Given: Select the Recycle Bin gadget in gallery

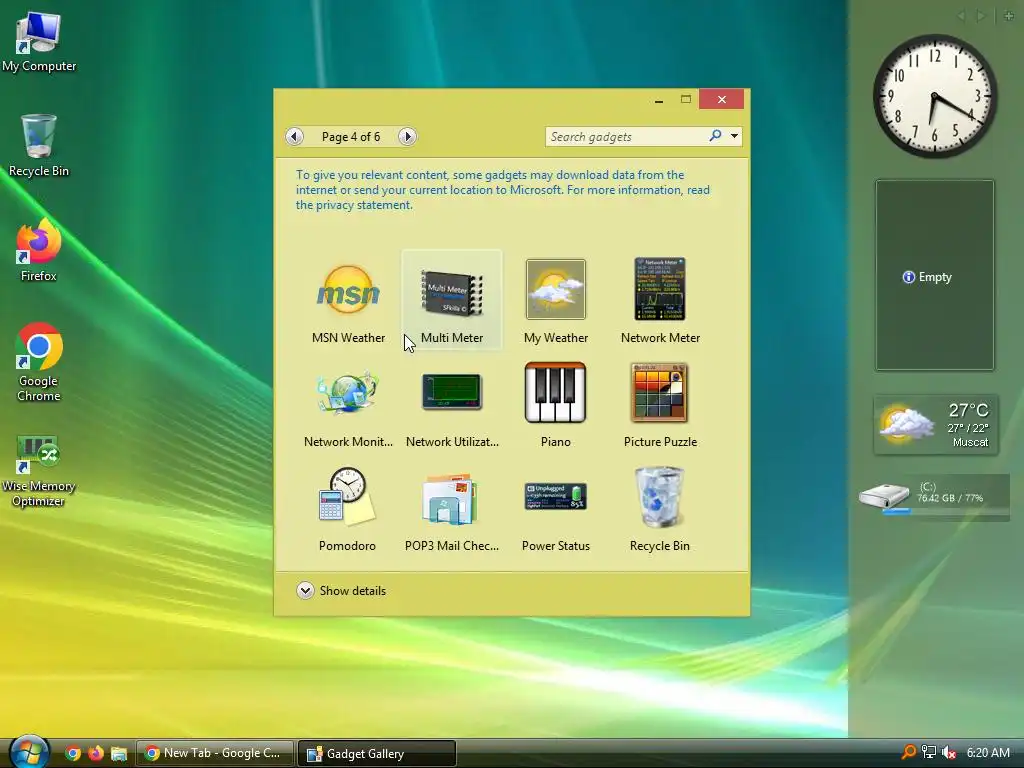Looking at the screenshot, I should 660,509.
